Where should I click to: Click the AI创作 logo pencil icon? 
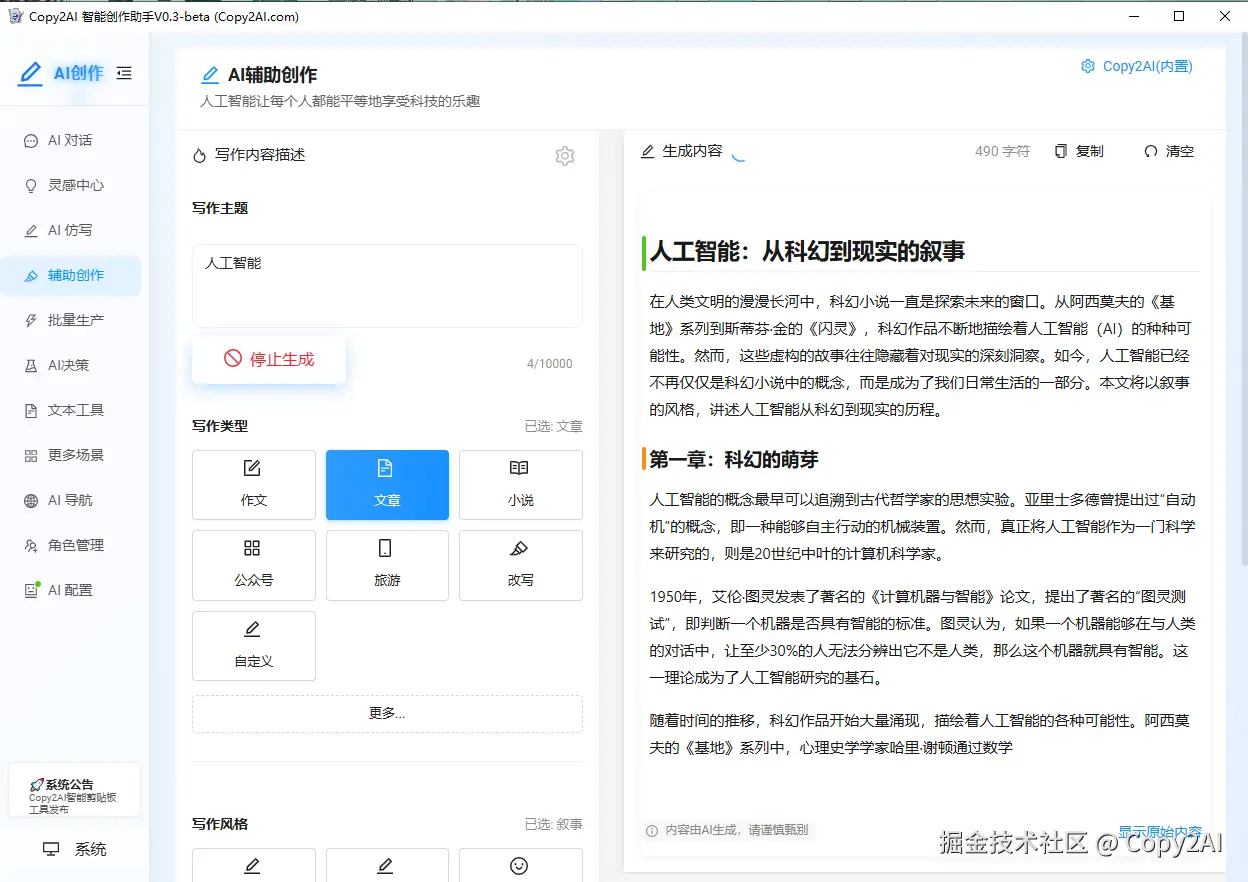tap(31, 73)
